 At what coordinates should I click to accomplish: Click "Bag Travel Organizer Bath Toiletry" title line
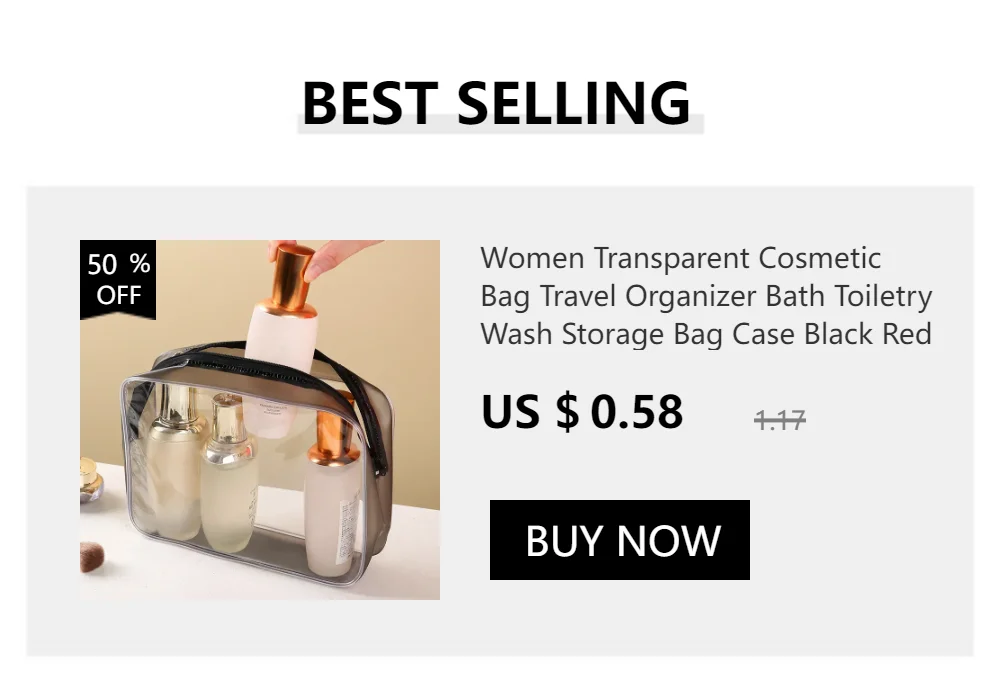(x=706, y=297)
